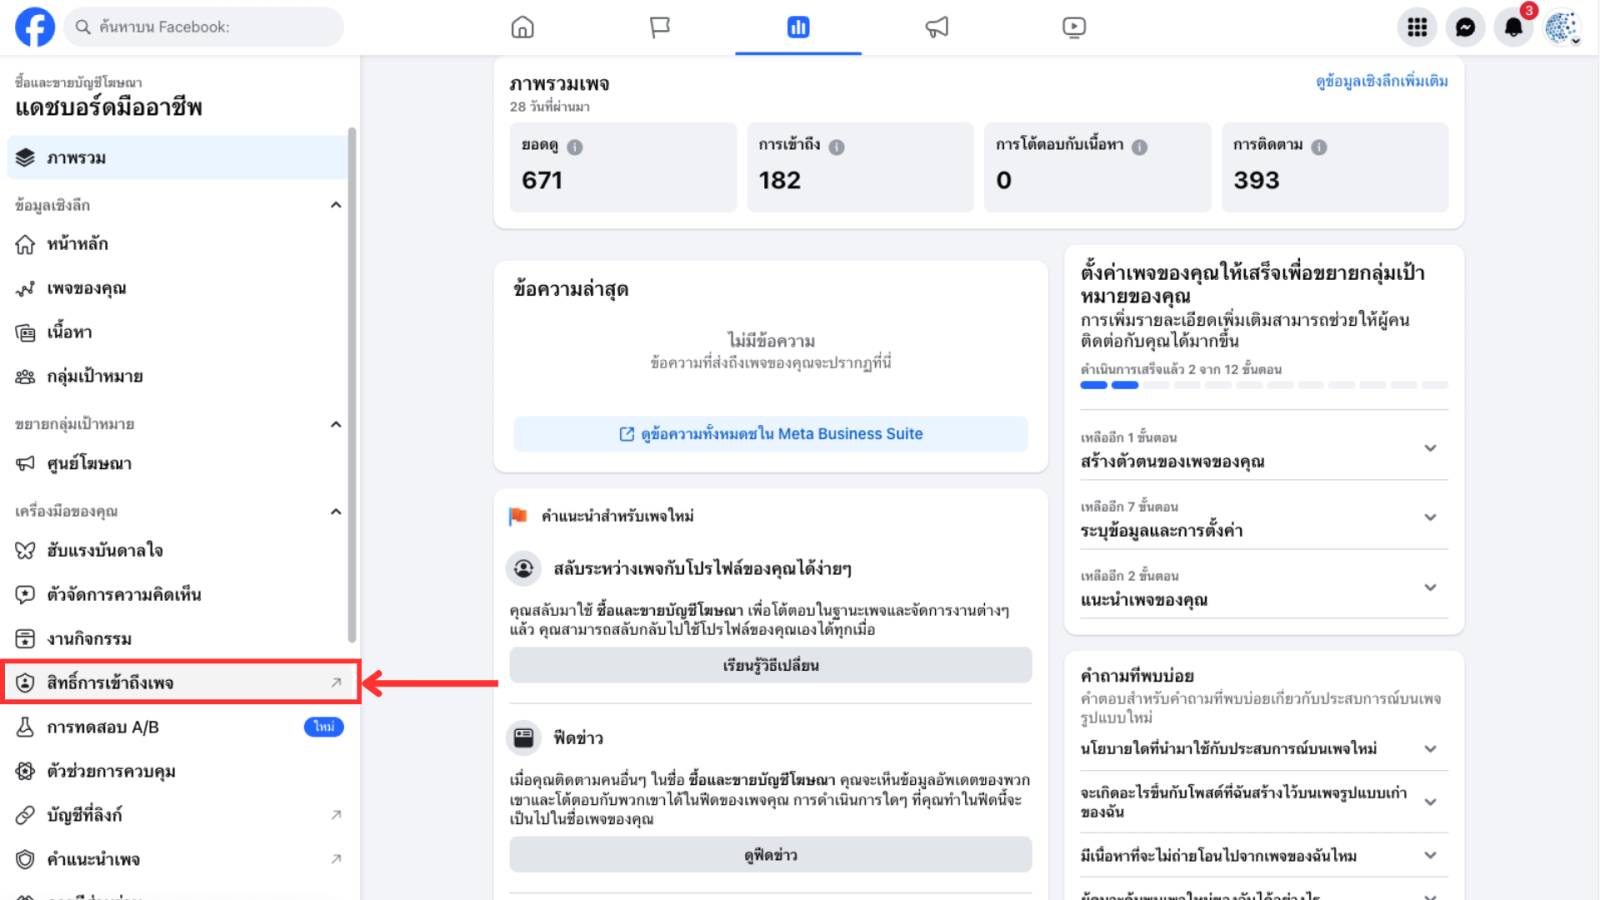
Task: Open the notifications bell icon
Action: click(x=1513, y=27)
